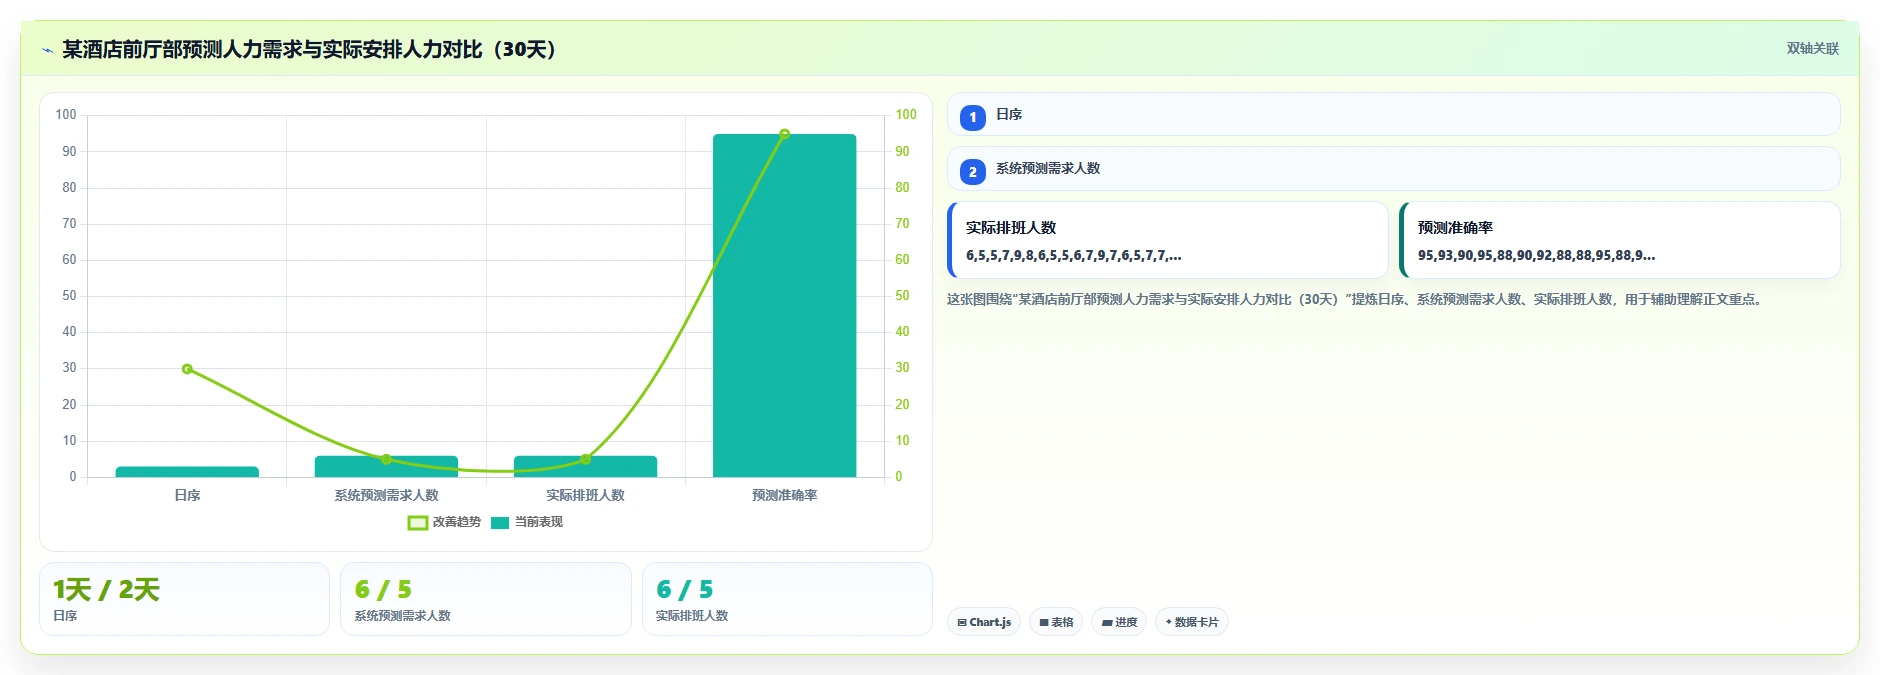Click the small icon before the chart title
The height and width of the screenshot is (675, 1880).
click(47, 50)
